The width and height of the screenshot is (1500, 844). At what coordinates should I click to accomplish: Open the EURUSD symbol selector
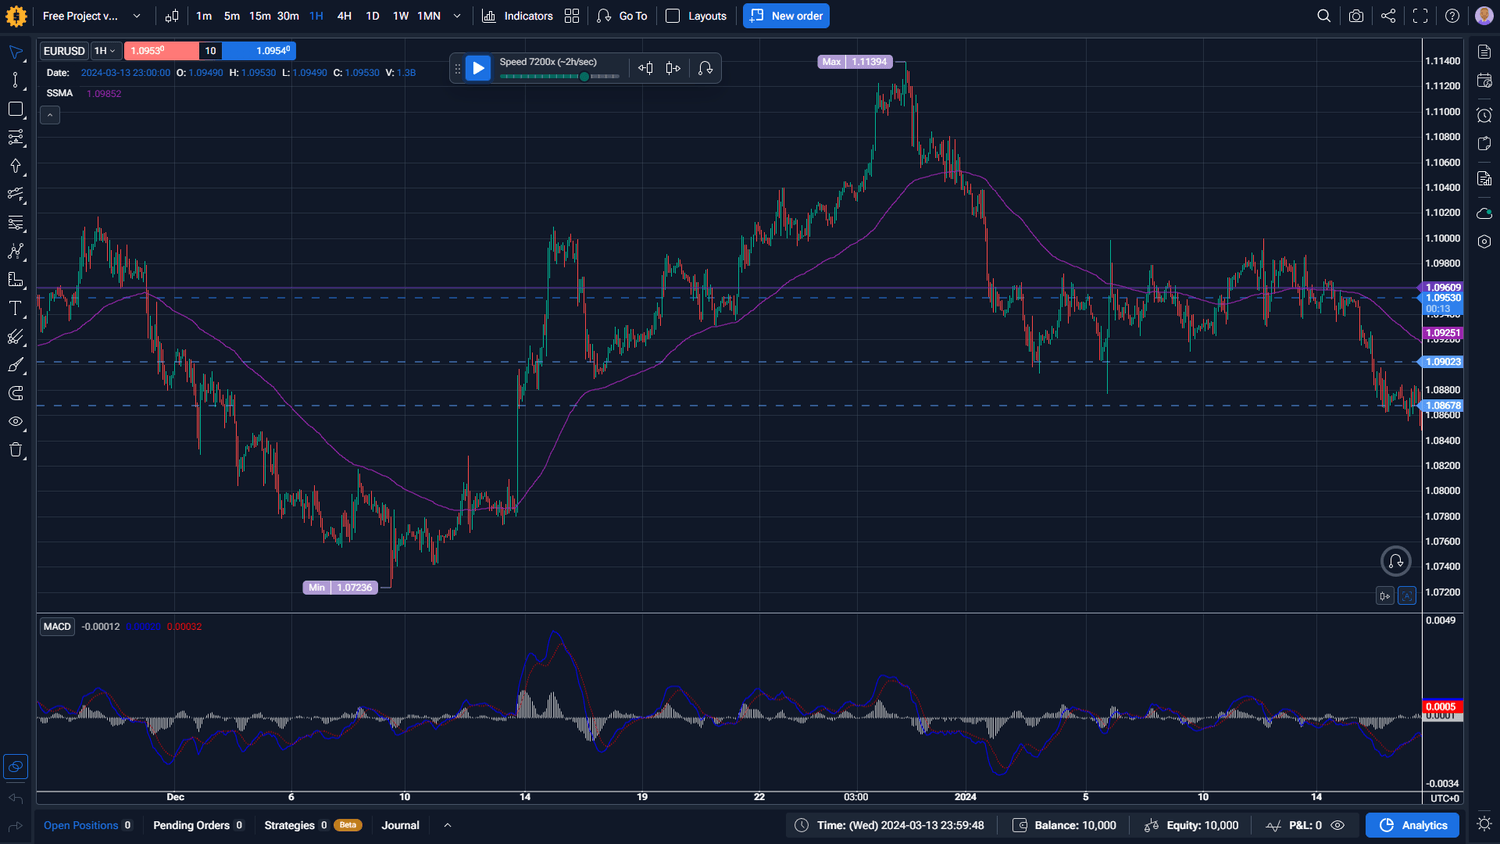64,51
